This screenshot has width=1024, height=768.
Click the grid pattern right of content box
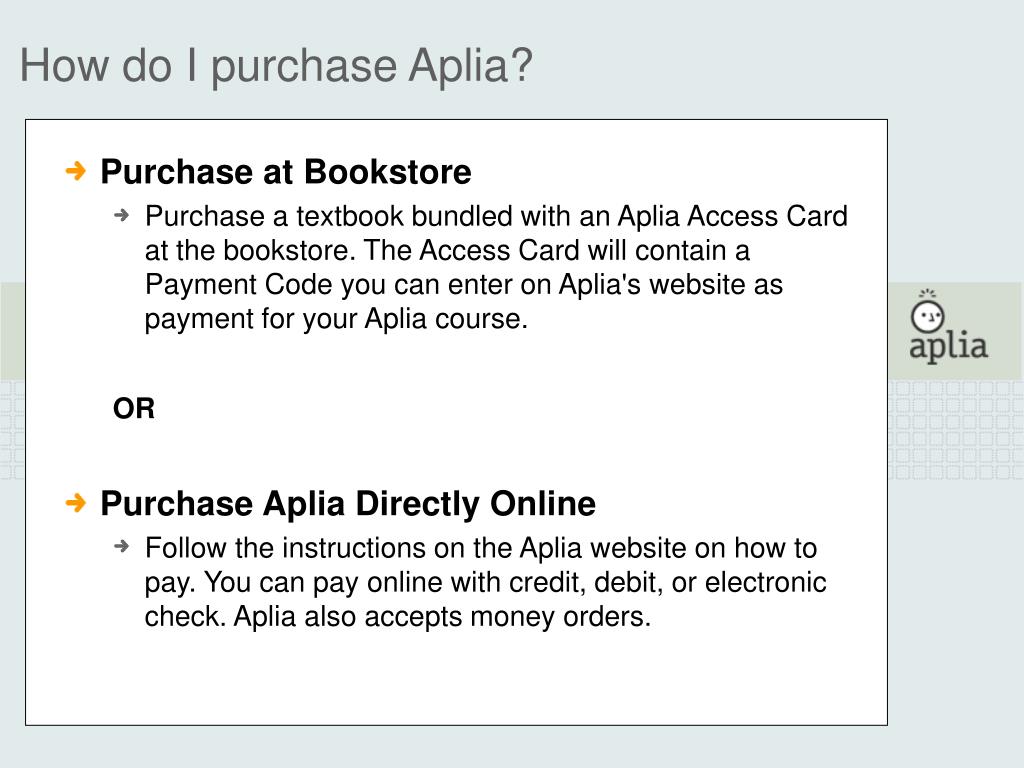pos(955,430)
